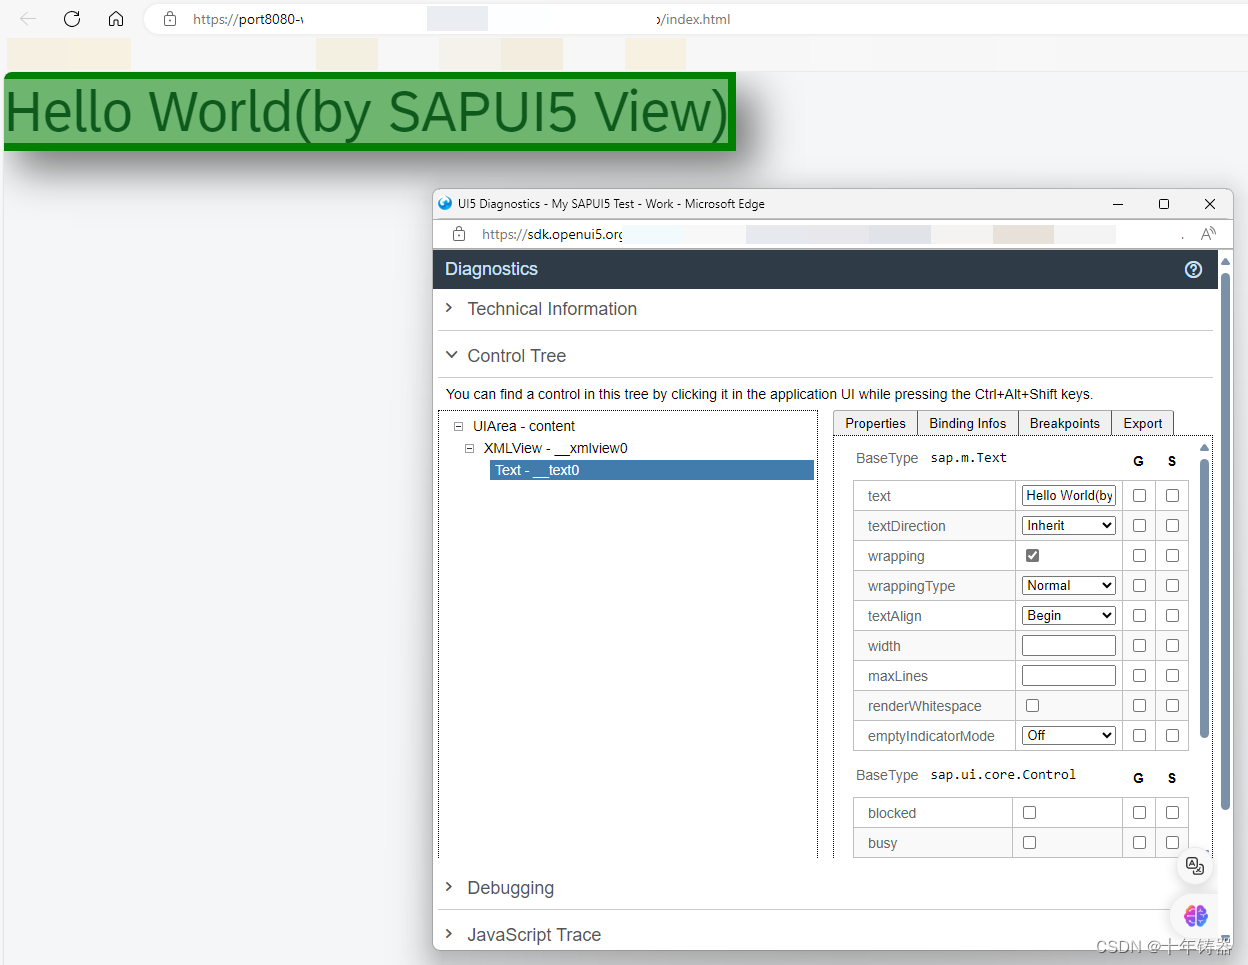Close the UI5 Diagnostics window
This screenshot has height=965, width=1248.
point(1210,204)
